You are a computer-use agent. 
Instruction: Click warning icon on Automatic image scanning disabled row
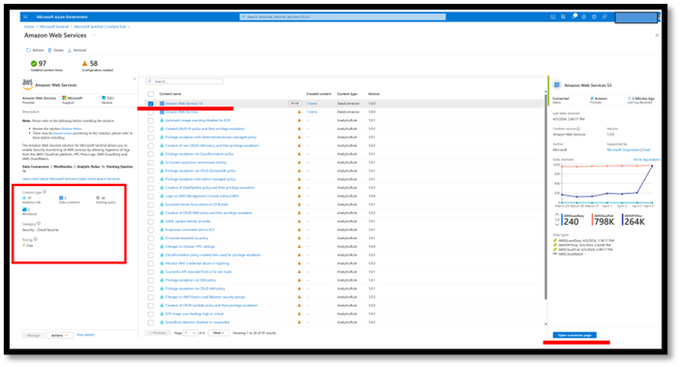pyautogui.click(x=299, y=121)
